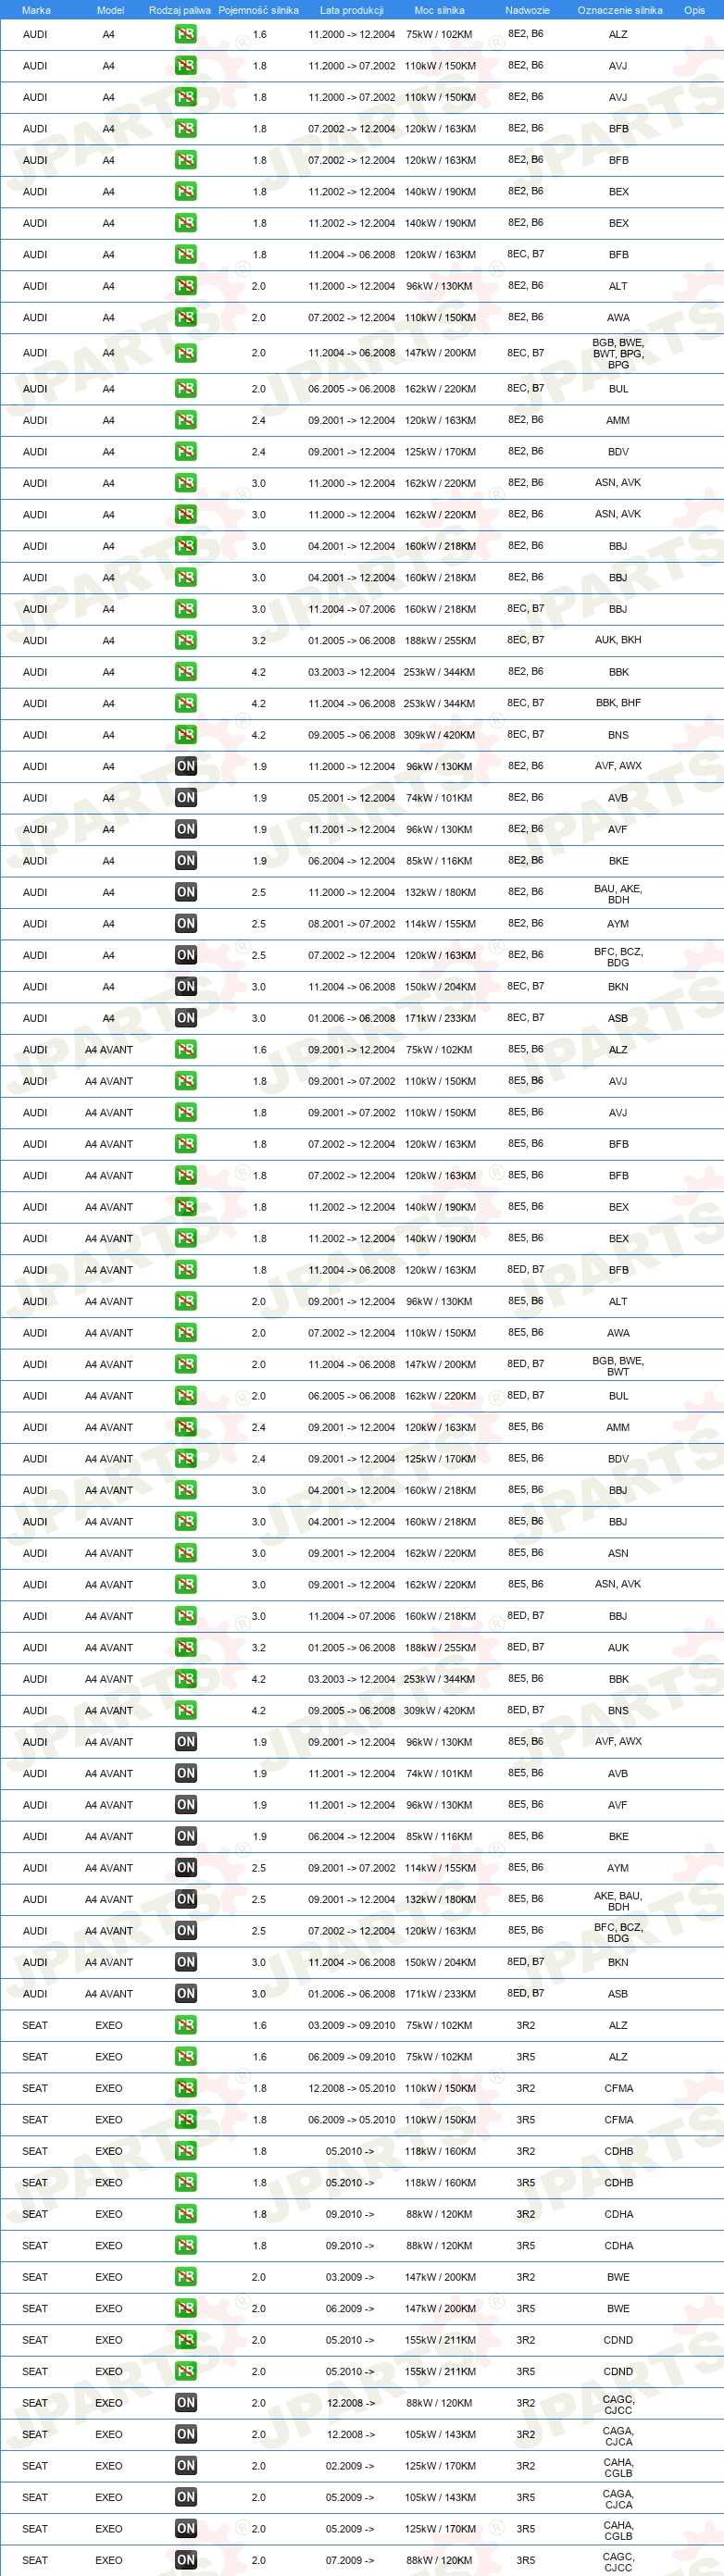This screenshot has height=2576, width=724.
Task: Click petrol icon in SEAT EXEO ALZ 3R2 row
Action: (x=186, y=2025)
